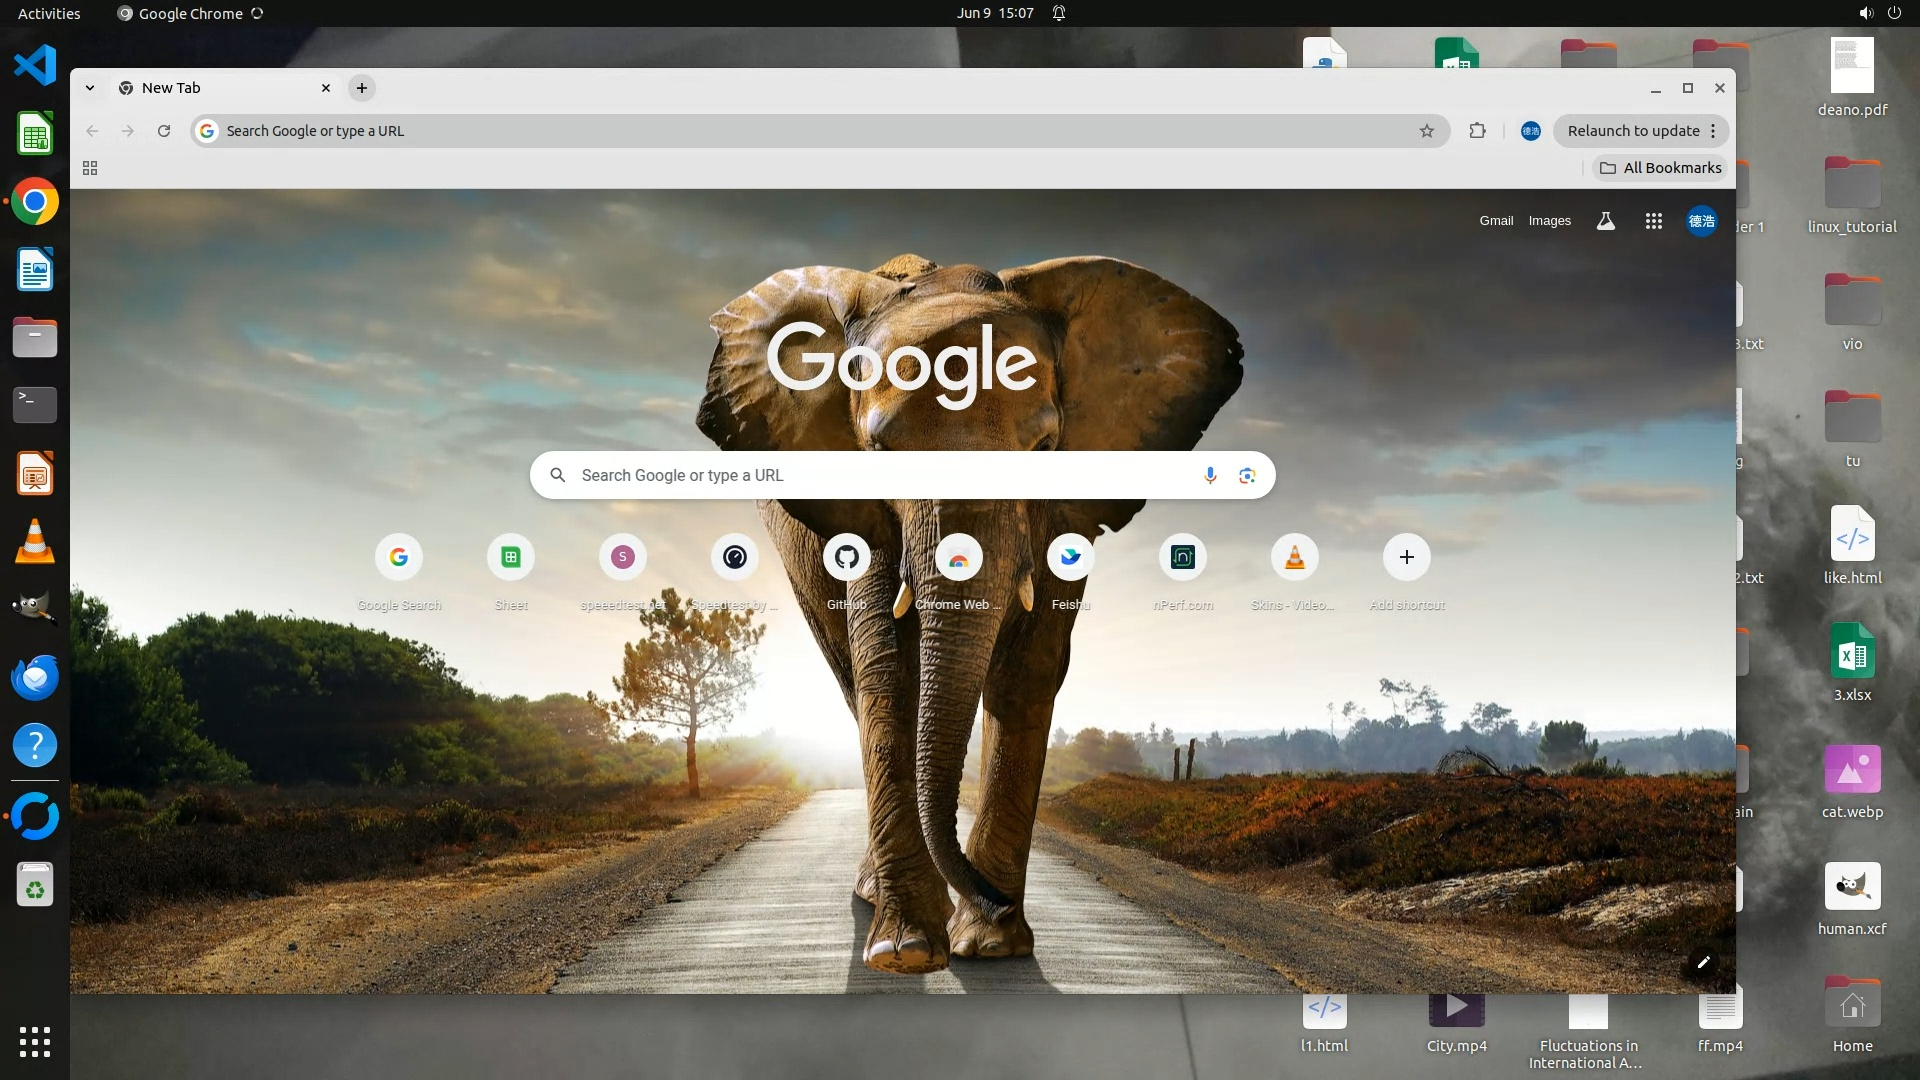Bookmark this tab with star icon
The image size is (1920, 1080).
pyautogui.click(x=1427, y=131)
